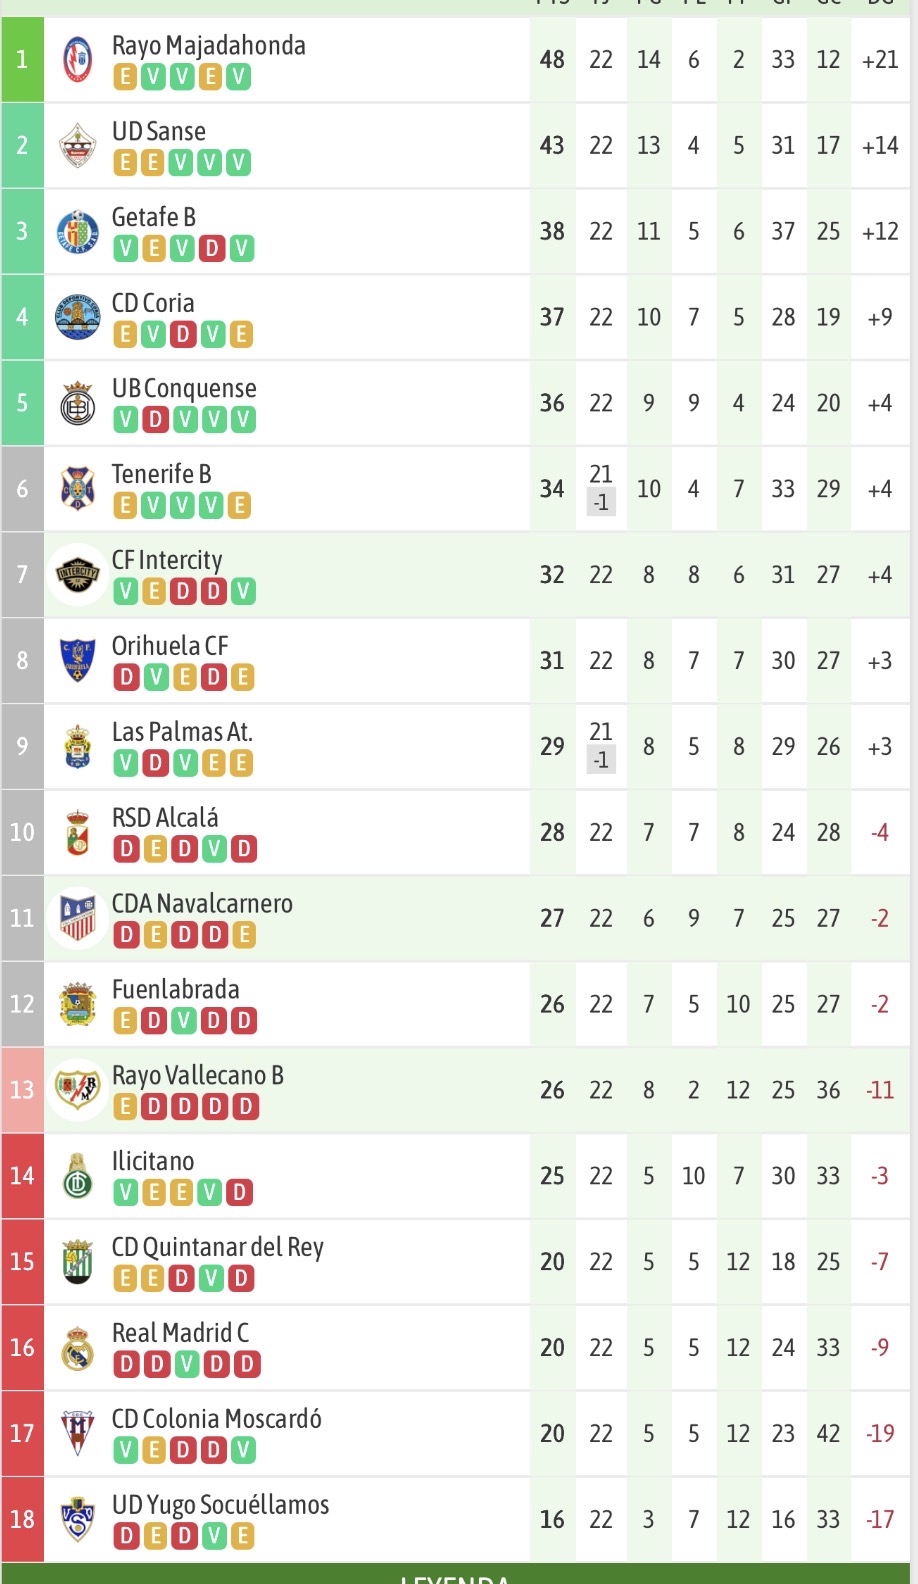The height and width of the screenshot is (1584, 918).
Task: Click Tenerife B's -1 pending match badge
Action: coord(601,502)
